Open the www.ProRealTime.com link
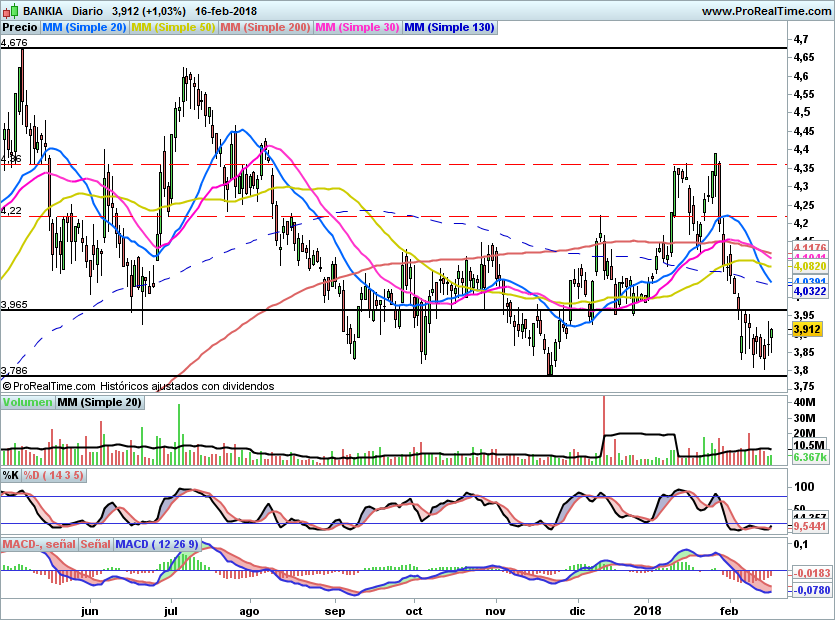This screenshot has height=620, width=835. (766, 11)
